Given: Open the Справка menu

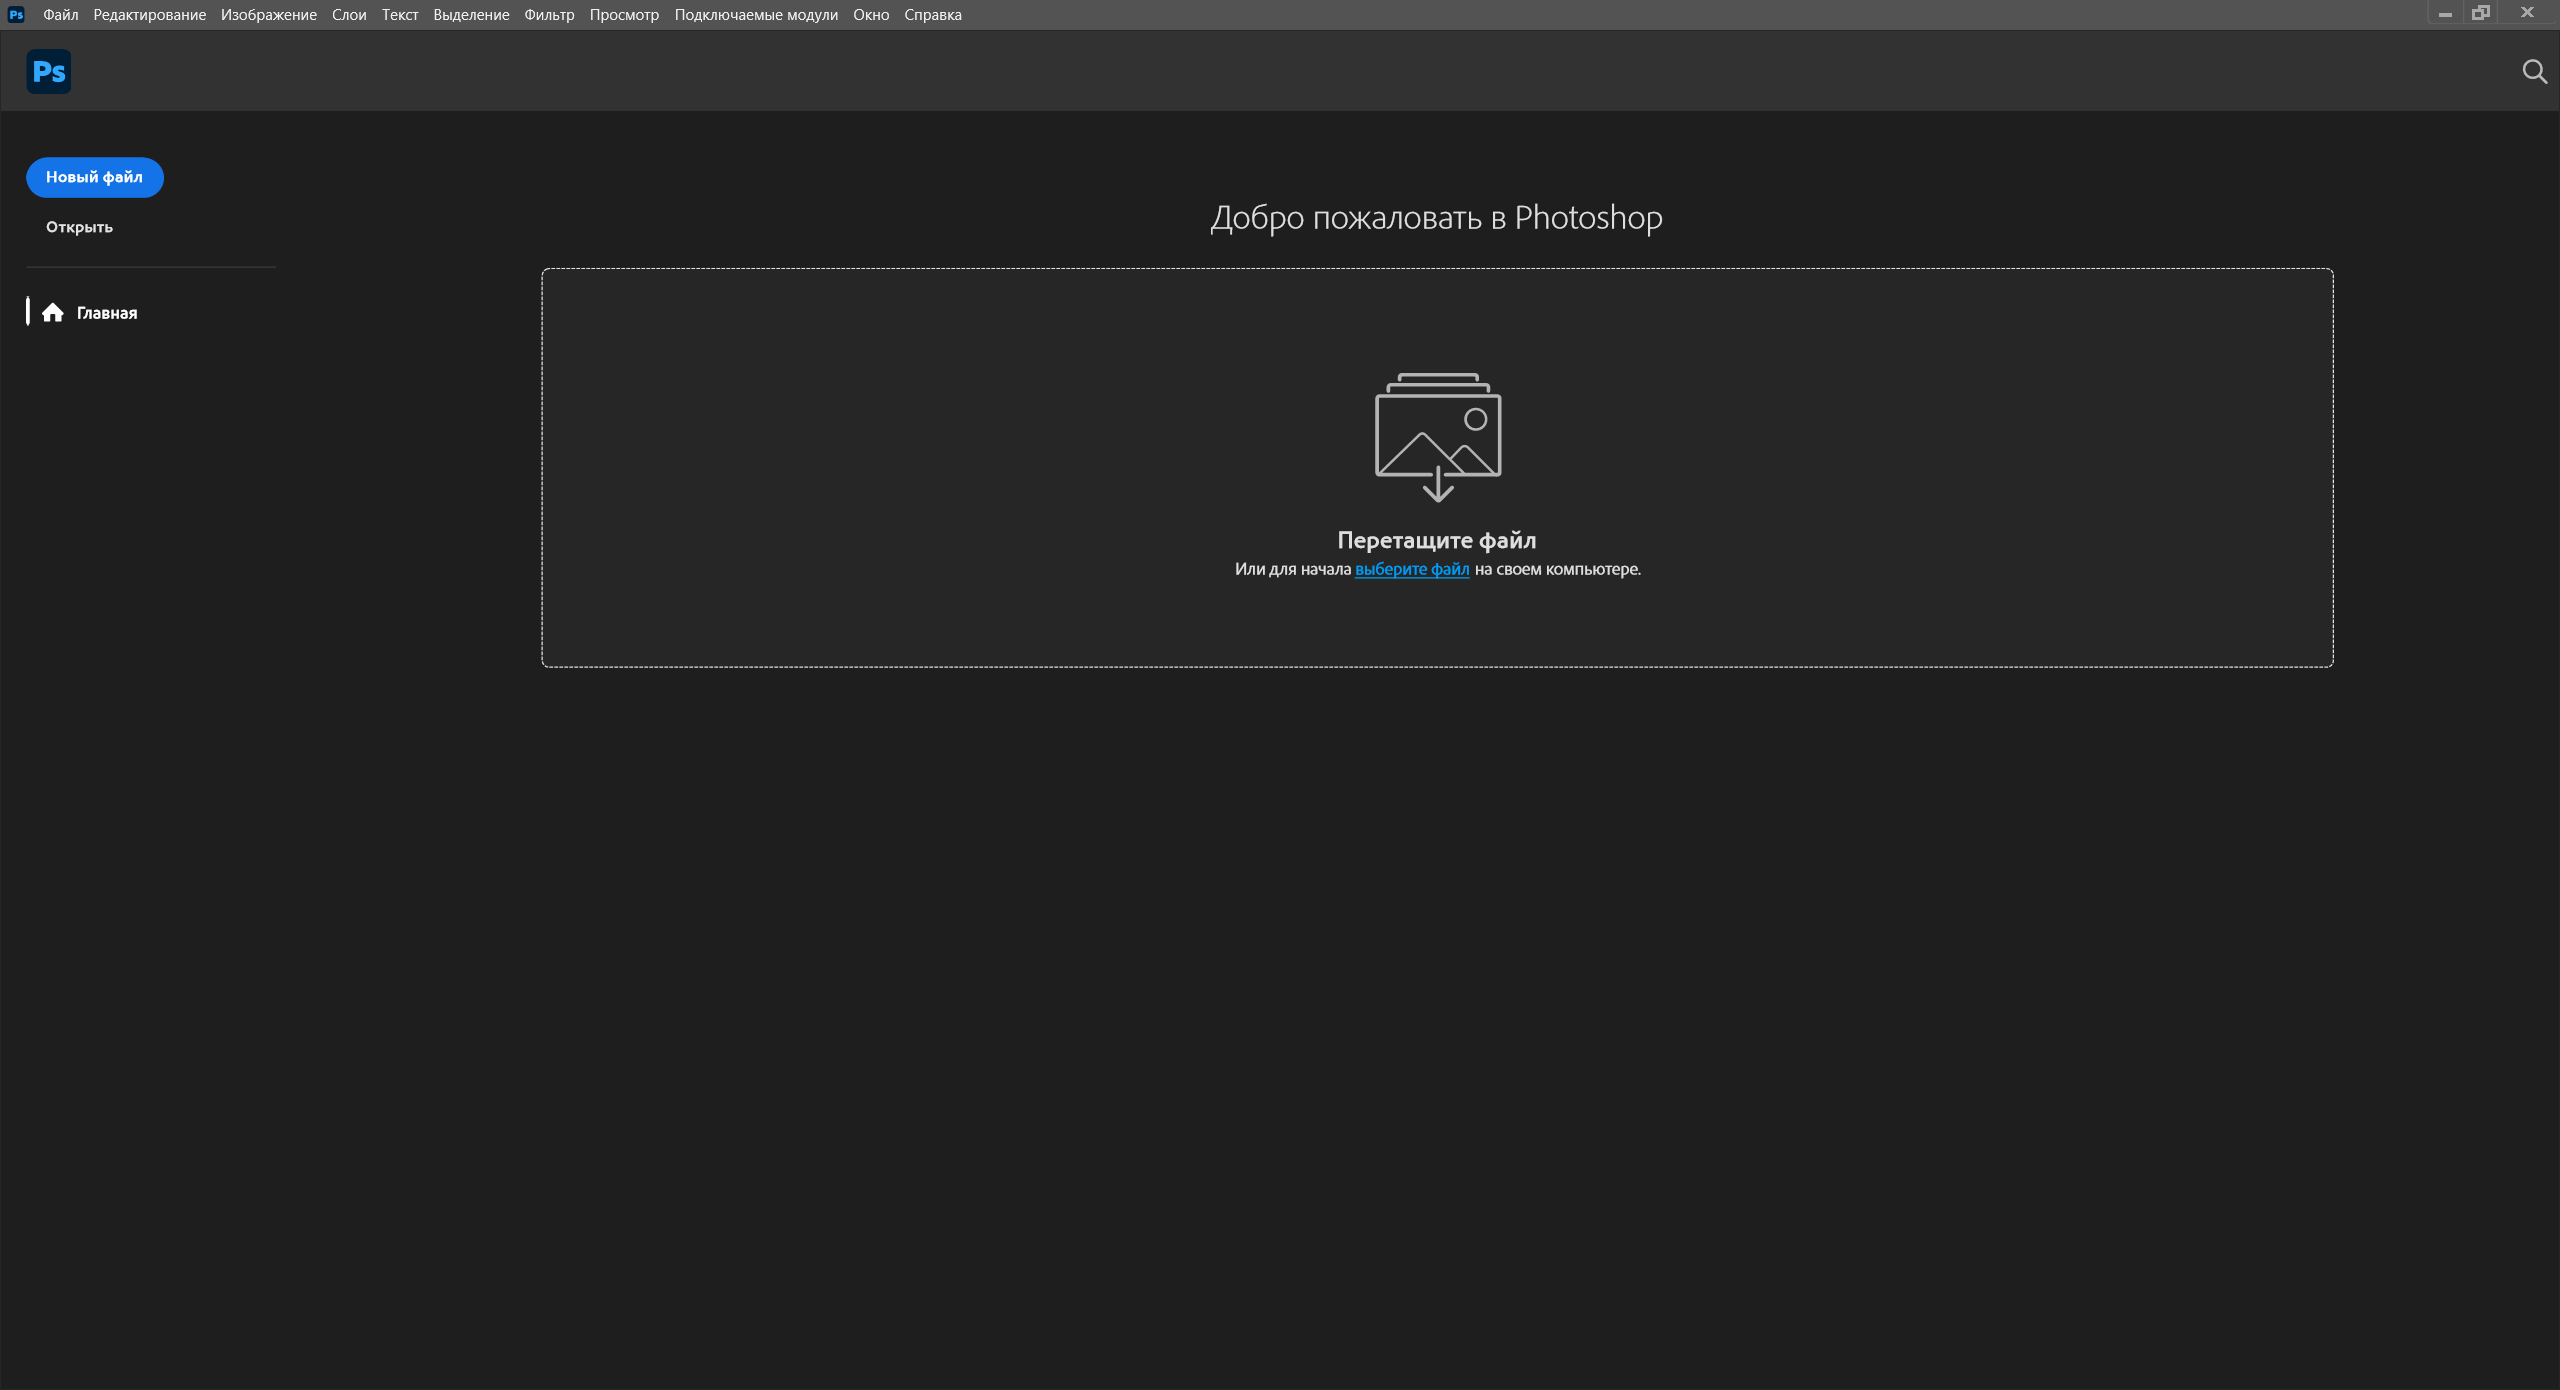Looking at the screenshot, I should (x=933, y=15).
